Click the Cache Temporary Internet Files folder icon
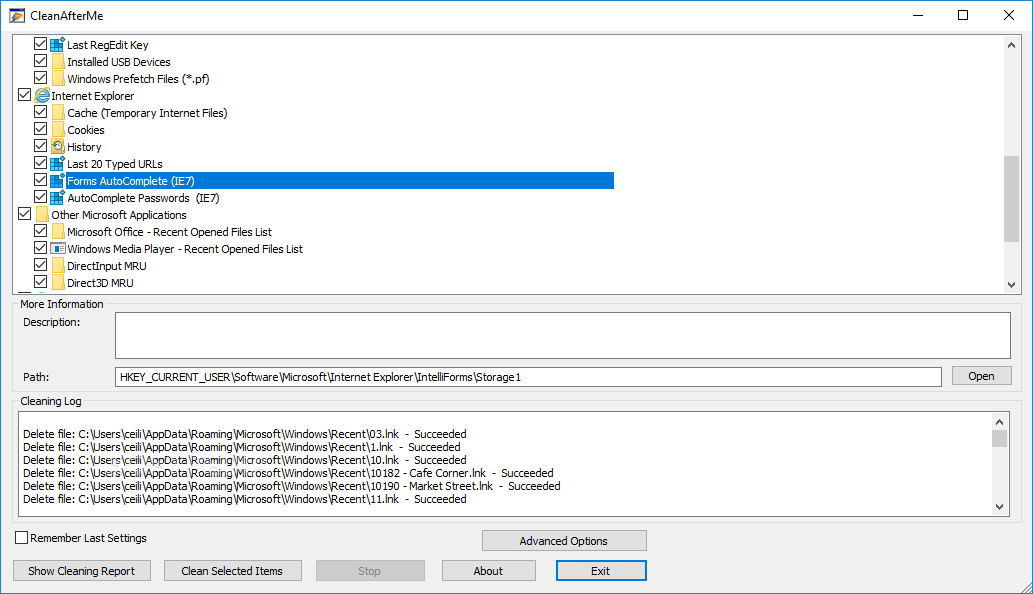This screenshot has width=1033, height=594. click(x=58, y=113)
